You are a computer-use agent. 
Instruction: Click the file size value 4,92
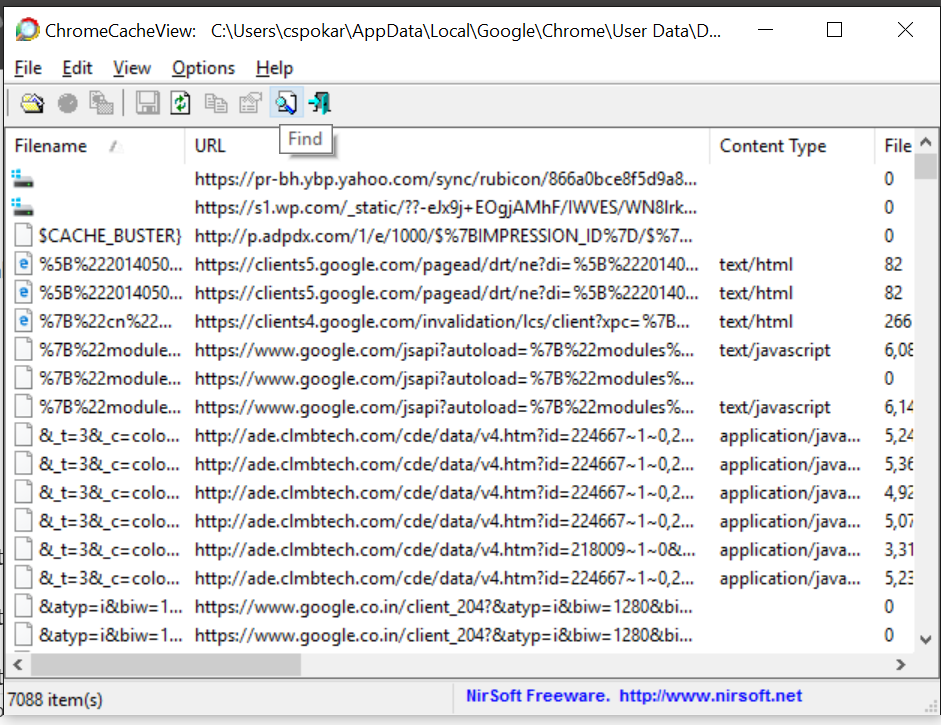pos(898,493)
